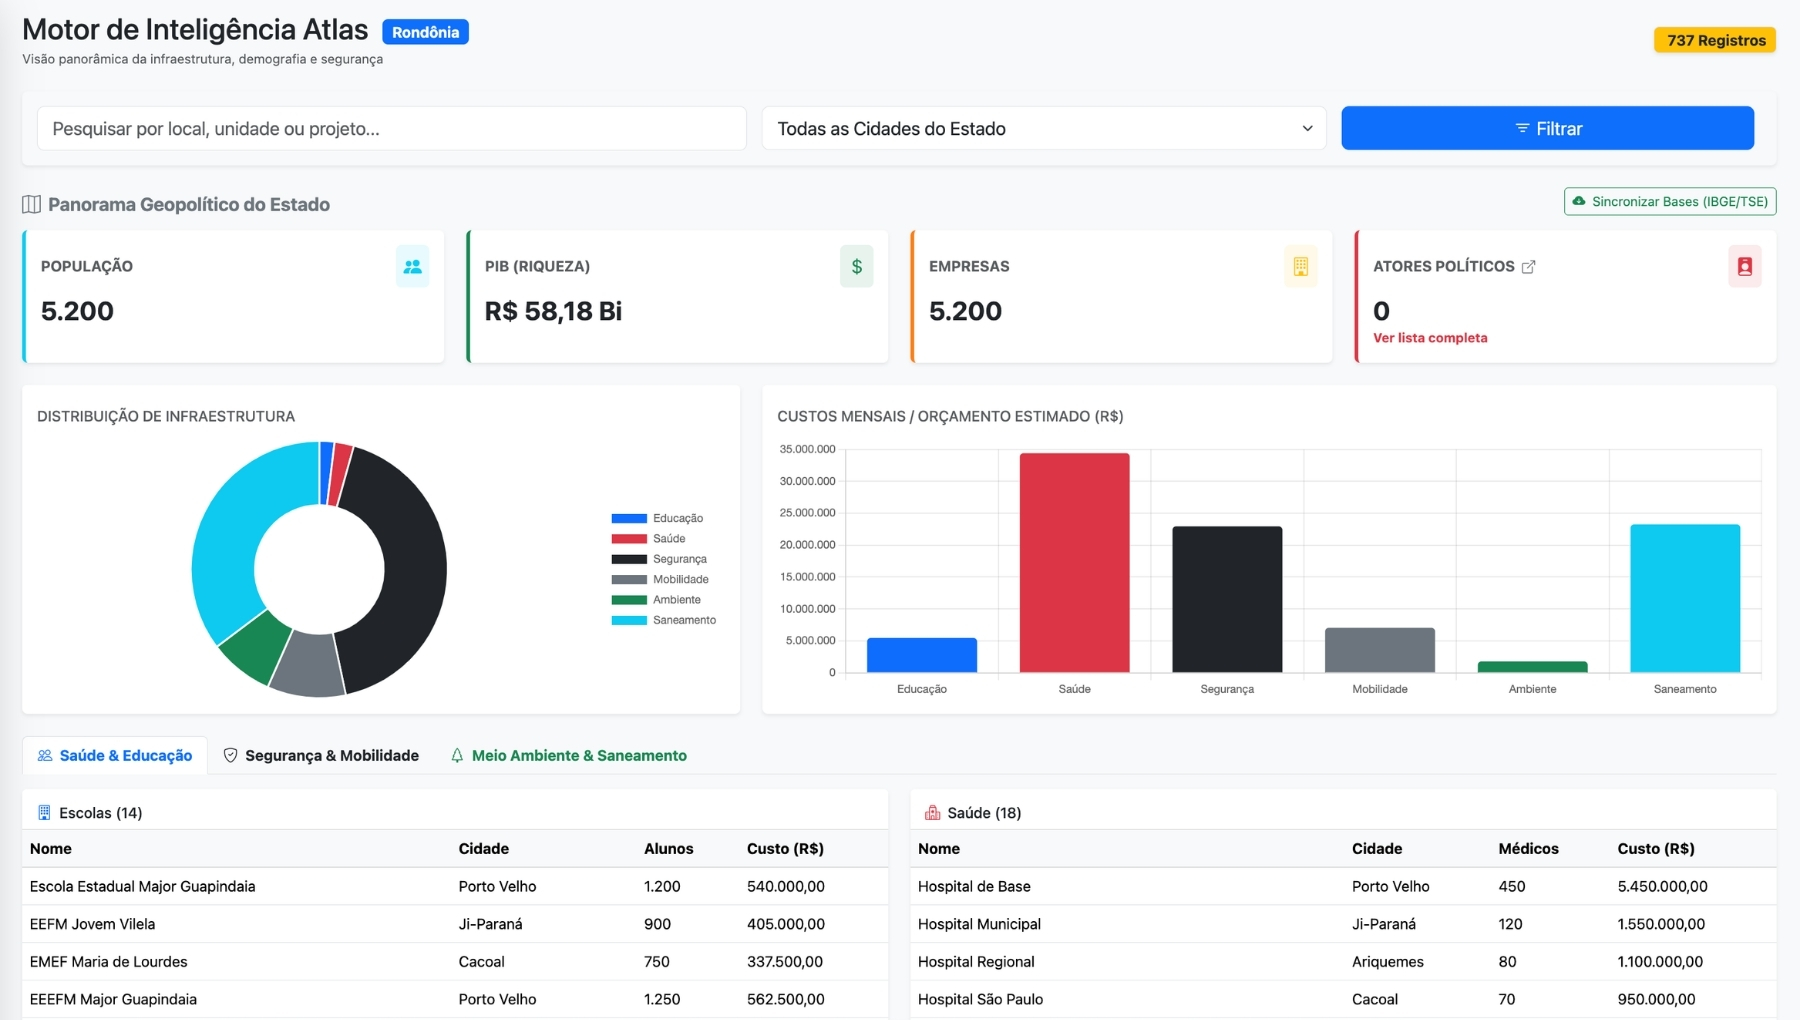The width and height of the screenshot is (1800, 1020).
Task: Click the tree icon in Meio Ambiente tab
Action: [x=457, y=756]
